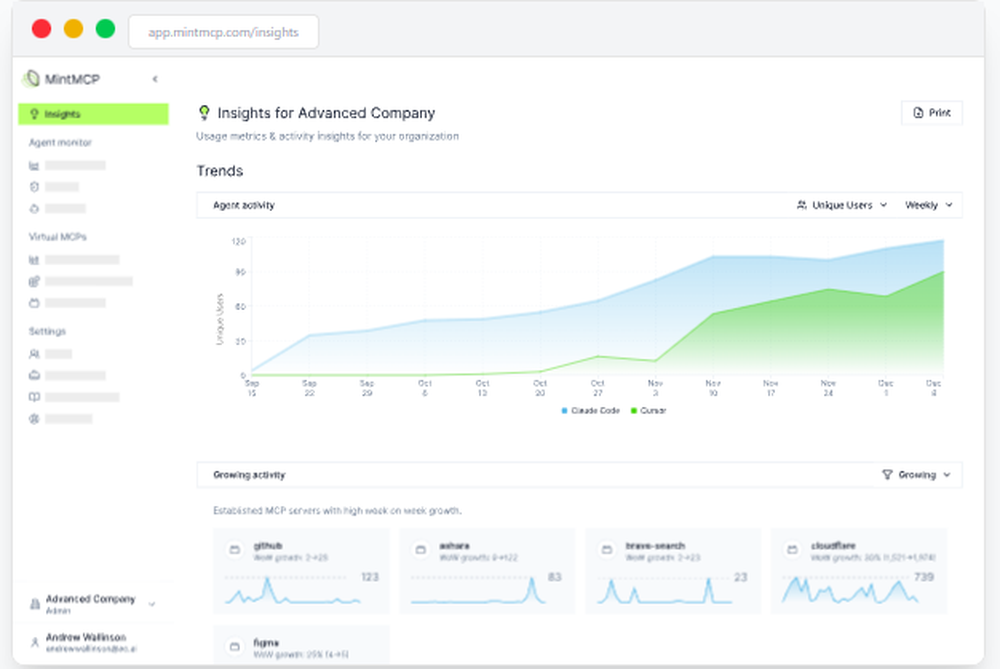Viewport: 1000px width, 669px height.
Task: Click the shield icon under Agent monitor
Action: click(x=36, y=187)
